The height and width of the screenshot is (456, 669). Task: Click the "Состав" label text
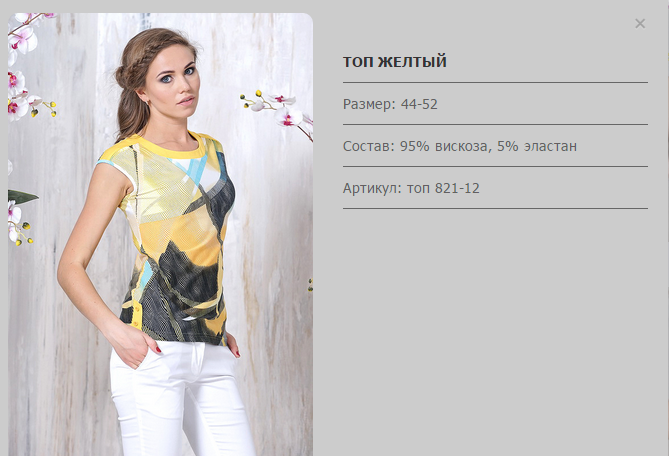(369, 146)
